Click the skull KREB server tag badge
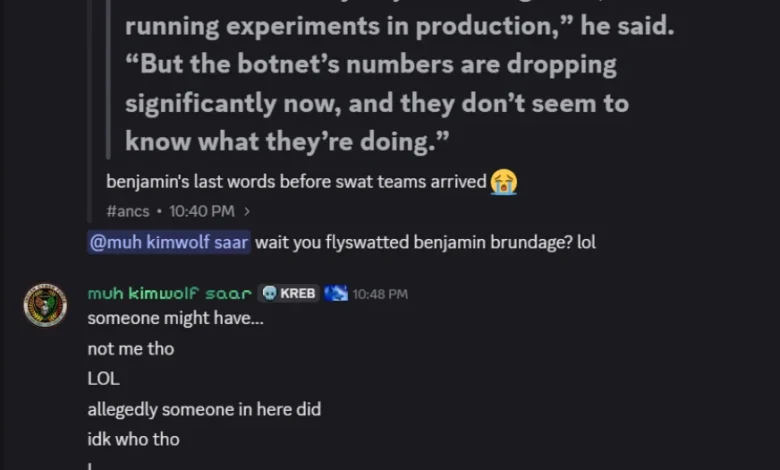 pos(289,294)
